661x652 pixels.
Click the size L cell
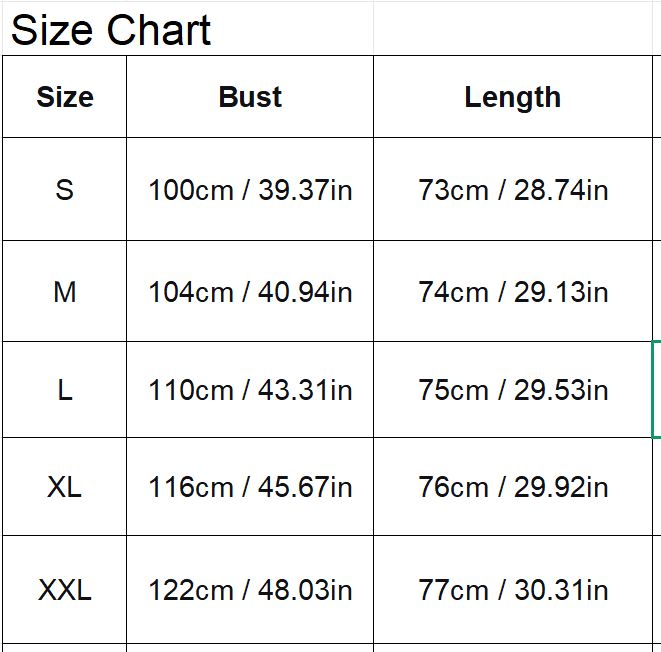click(65, 390)
